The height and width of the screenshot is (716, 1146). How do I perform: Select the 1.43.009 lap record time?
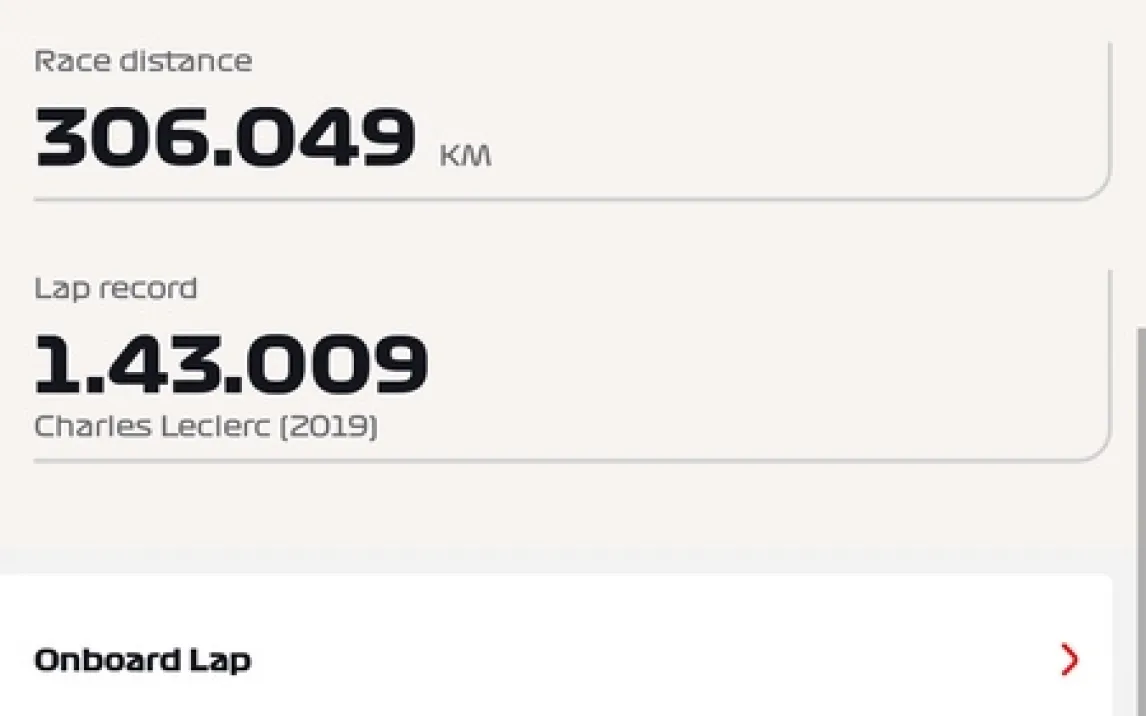[231, 365]
